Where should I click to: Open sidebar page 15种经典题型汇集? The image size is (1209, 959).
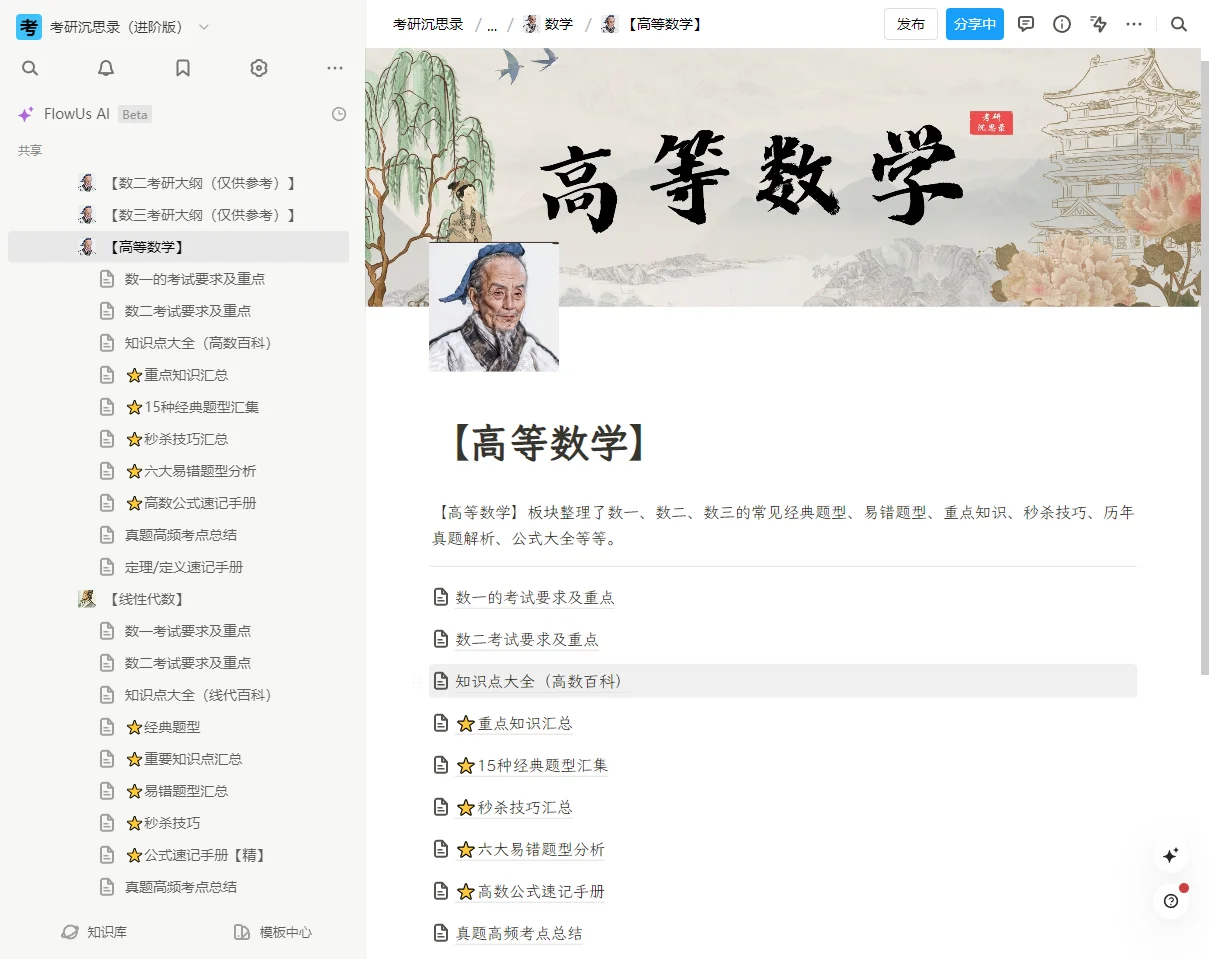tap(178, 407)
